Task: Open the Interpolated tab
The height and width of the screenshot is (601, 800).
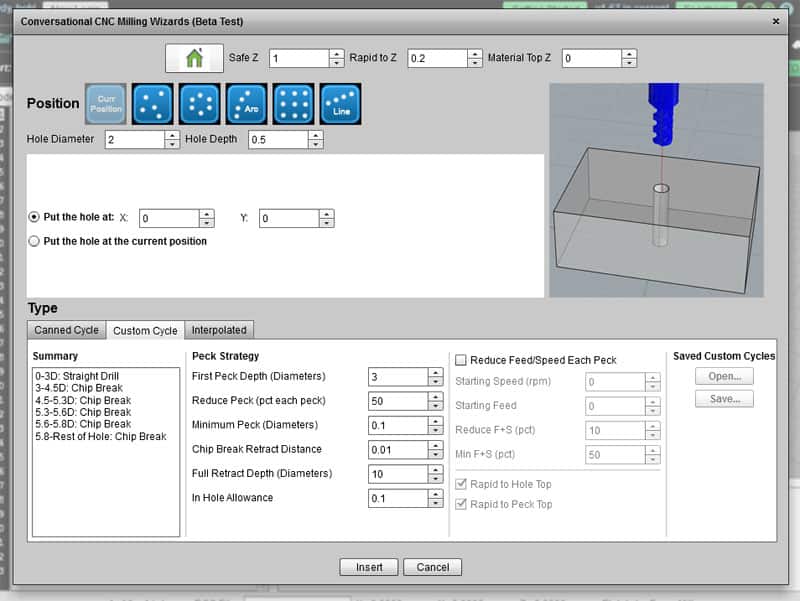Action: coord(220,329)
